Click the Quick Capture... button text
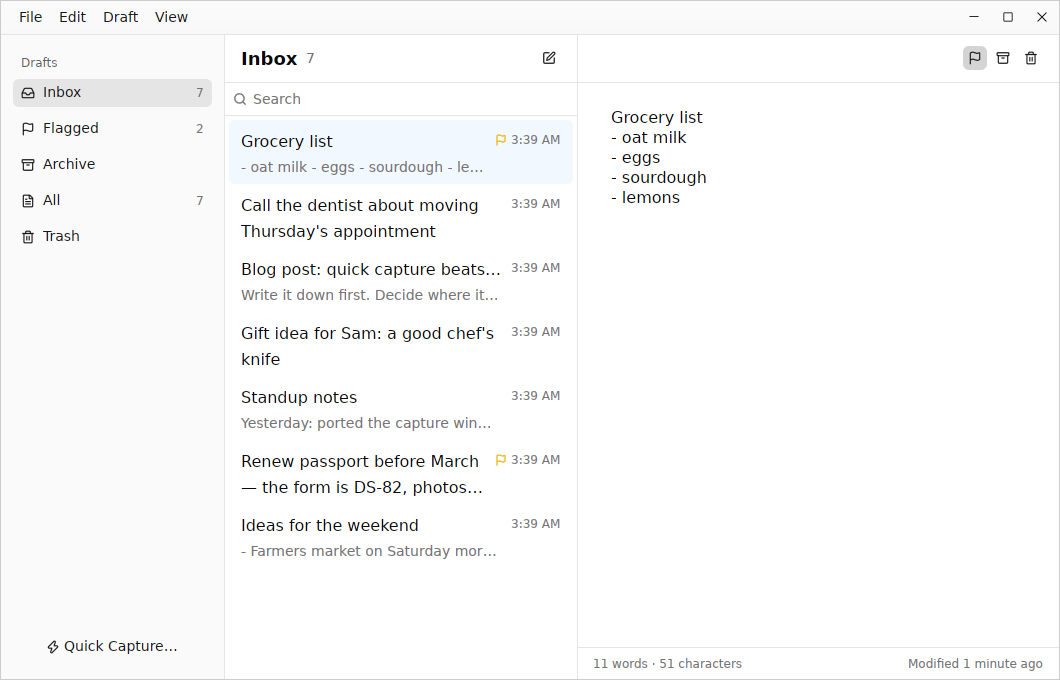 click(x=120, y=646)
